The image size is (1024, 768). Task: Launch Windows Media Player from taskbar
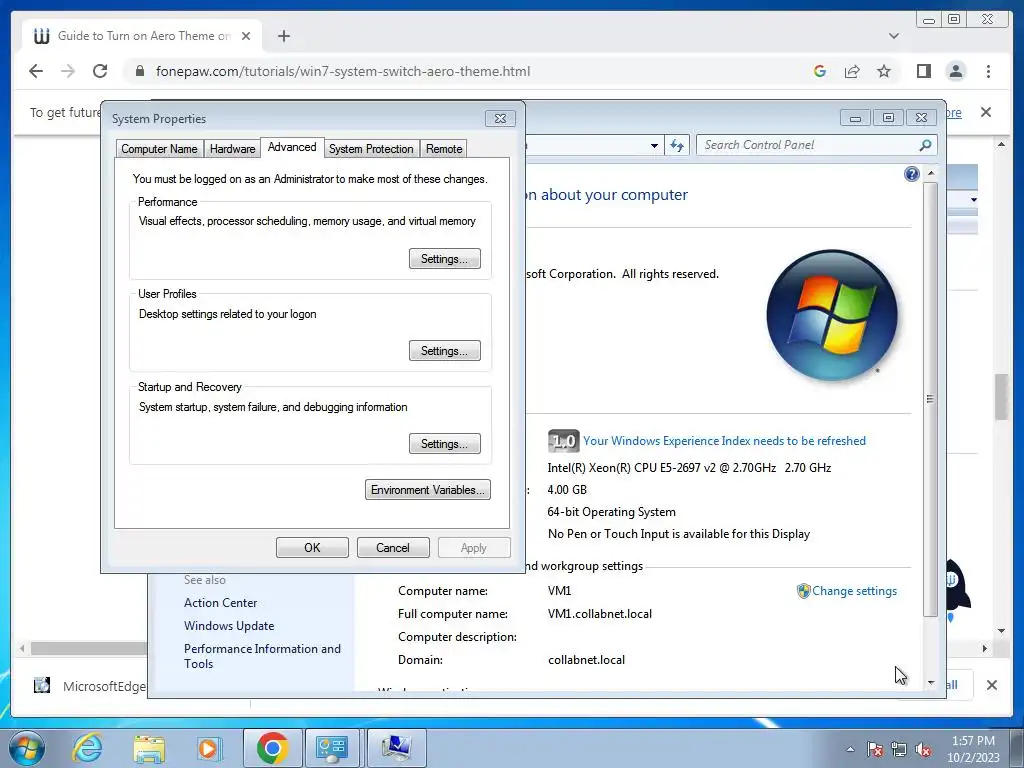tap(209, 748)
